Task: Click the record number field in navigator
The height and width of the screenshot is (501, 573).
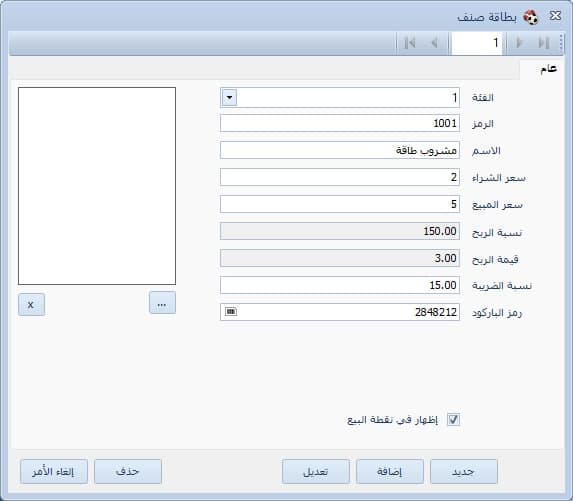Action: point(477,43)
